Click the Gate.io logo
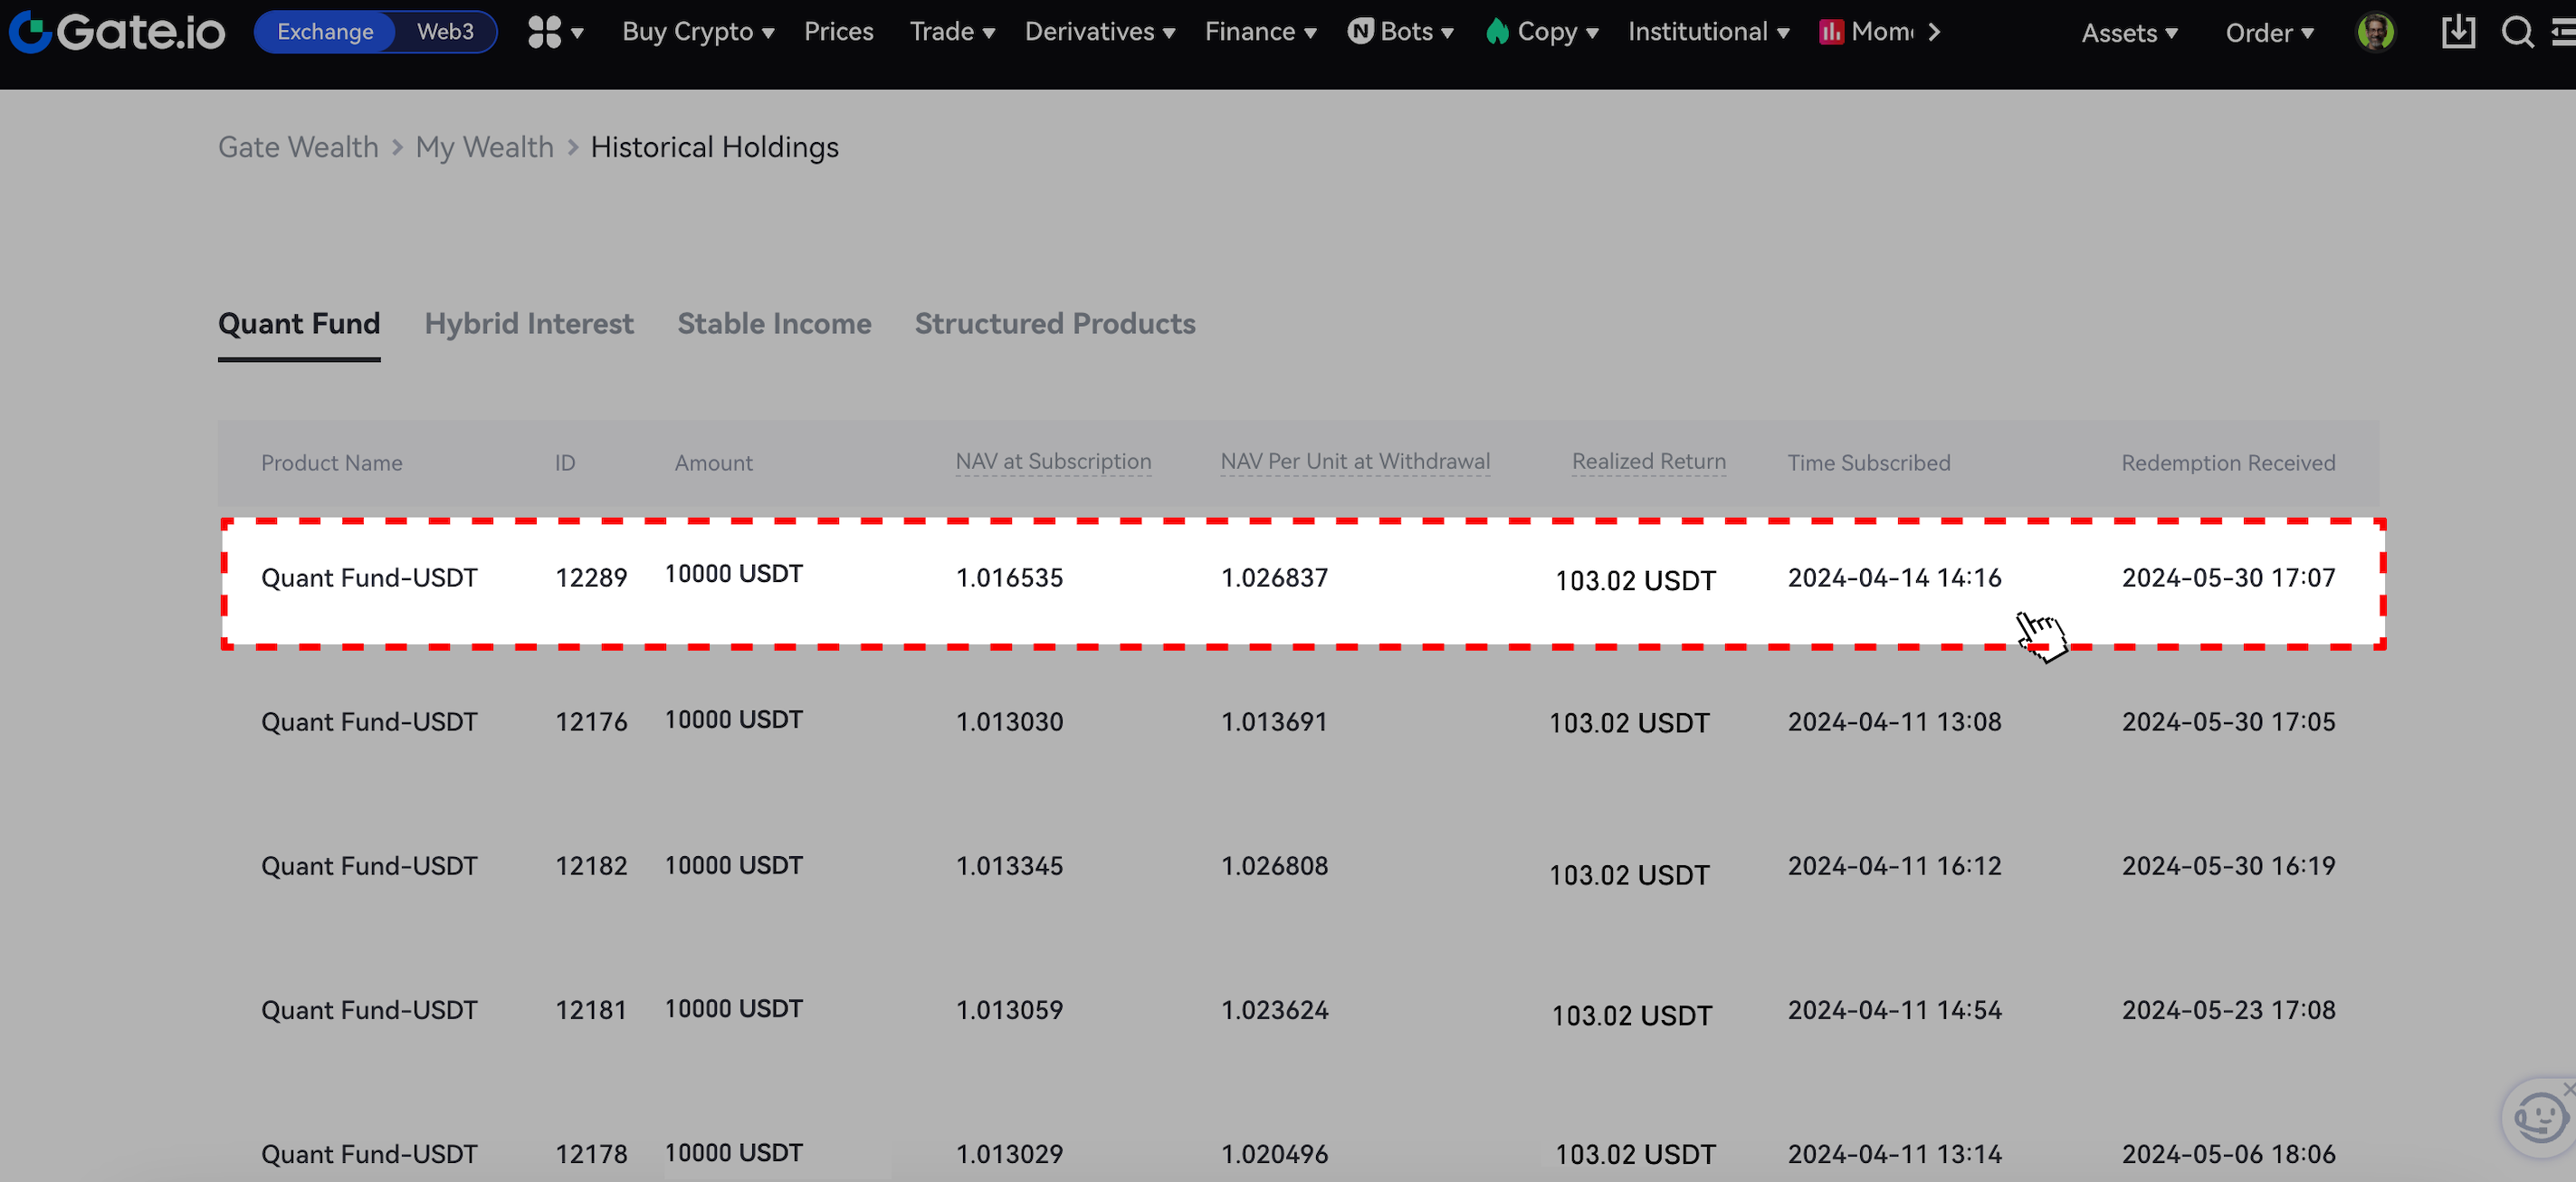2576x1182 pixels. [x=117, y=32]
